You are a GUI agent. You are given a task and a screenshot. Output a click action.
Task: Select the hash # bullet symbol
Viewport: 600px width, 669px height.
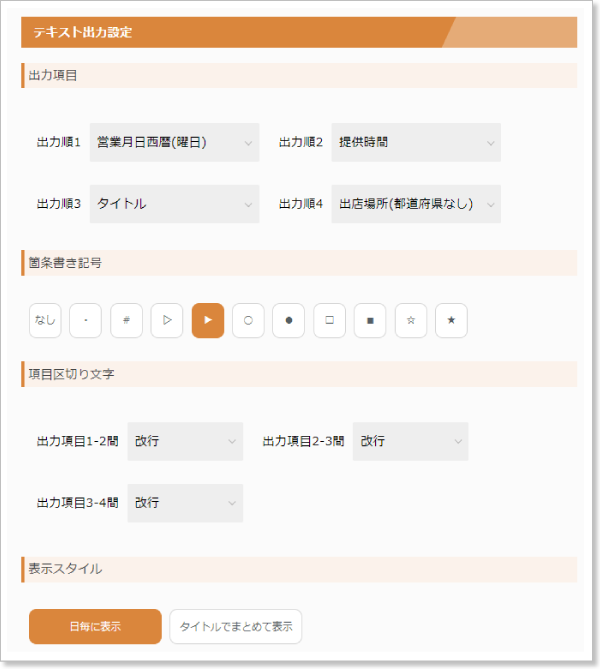126,320
